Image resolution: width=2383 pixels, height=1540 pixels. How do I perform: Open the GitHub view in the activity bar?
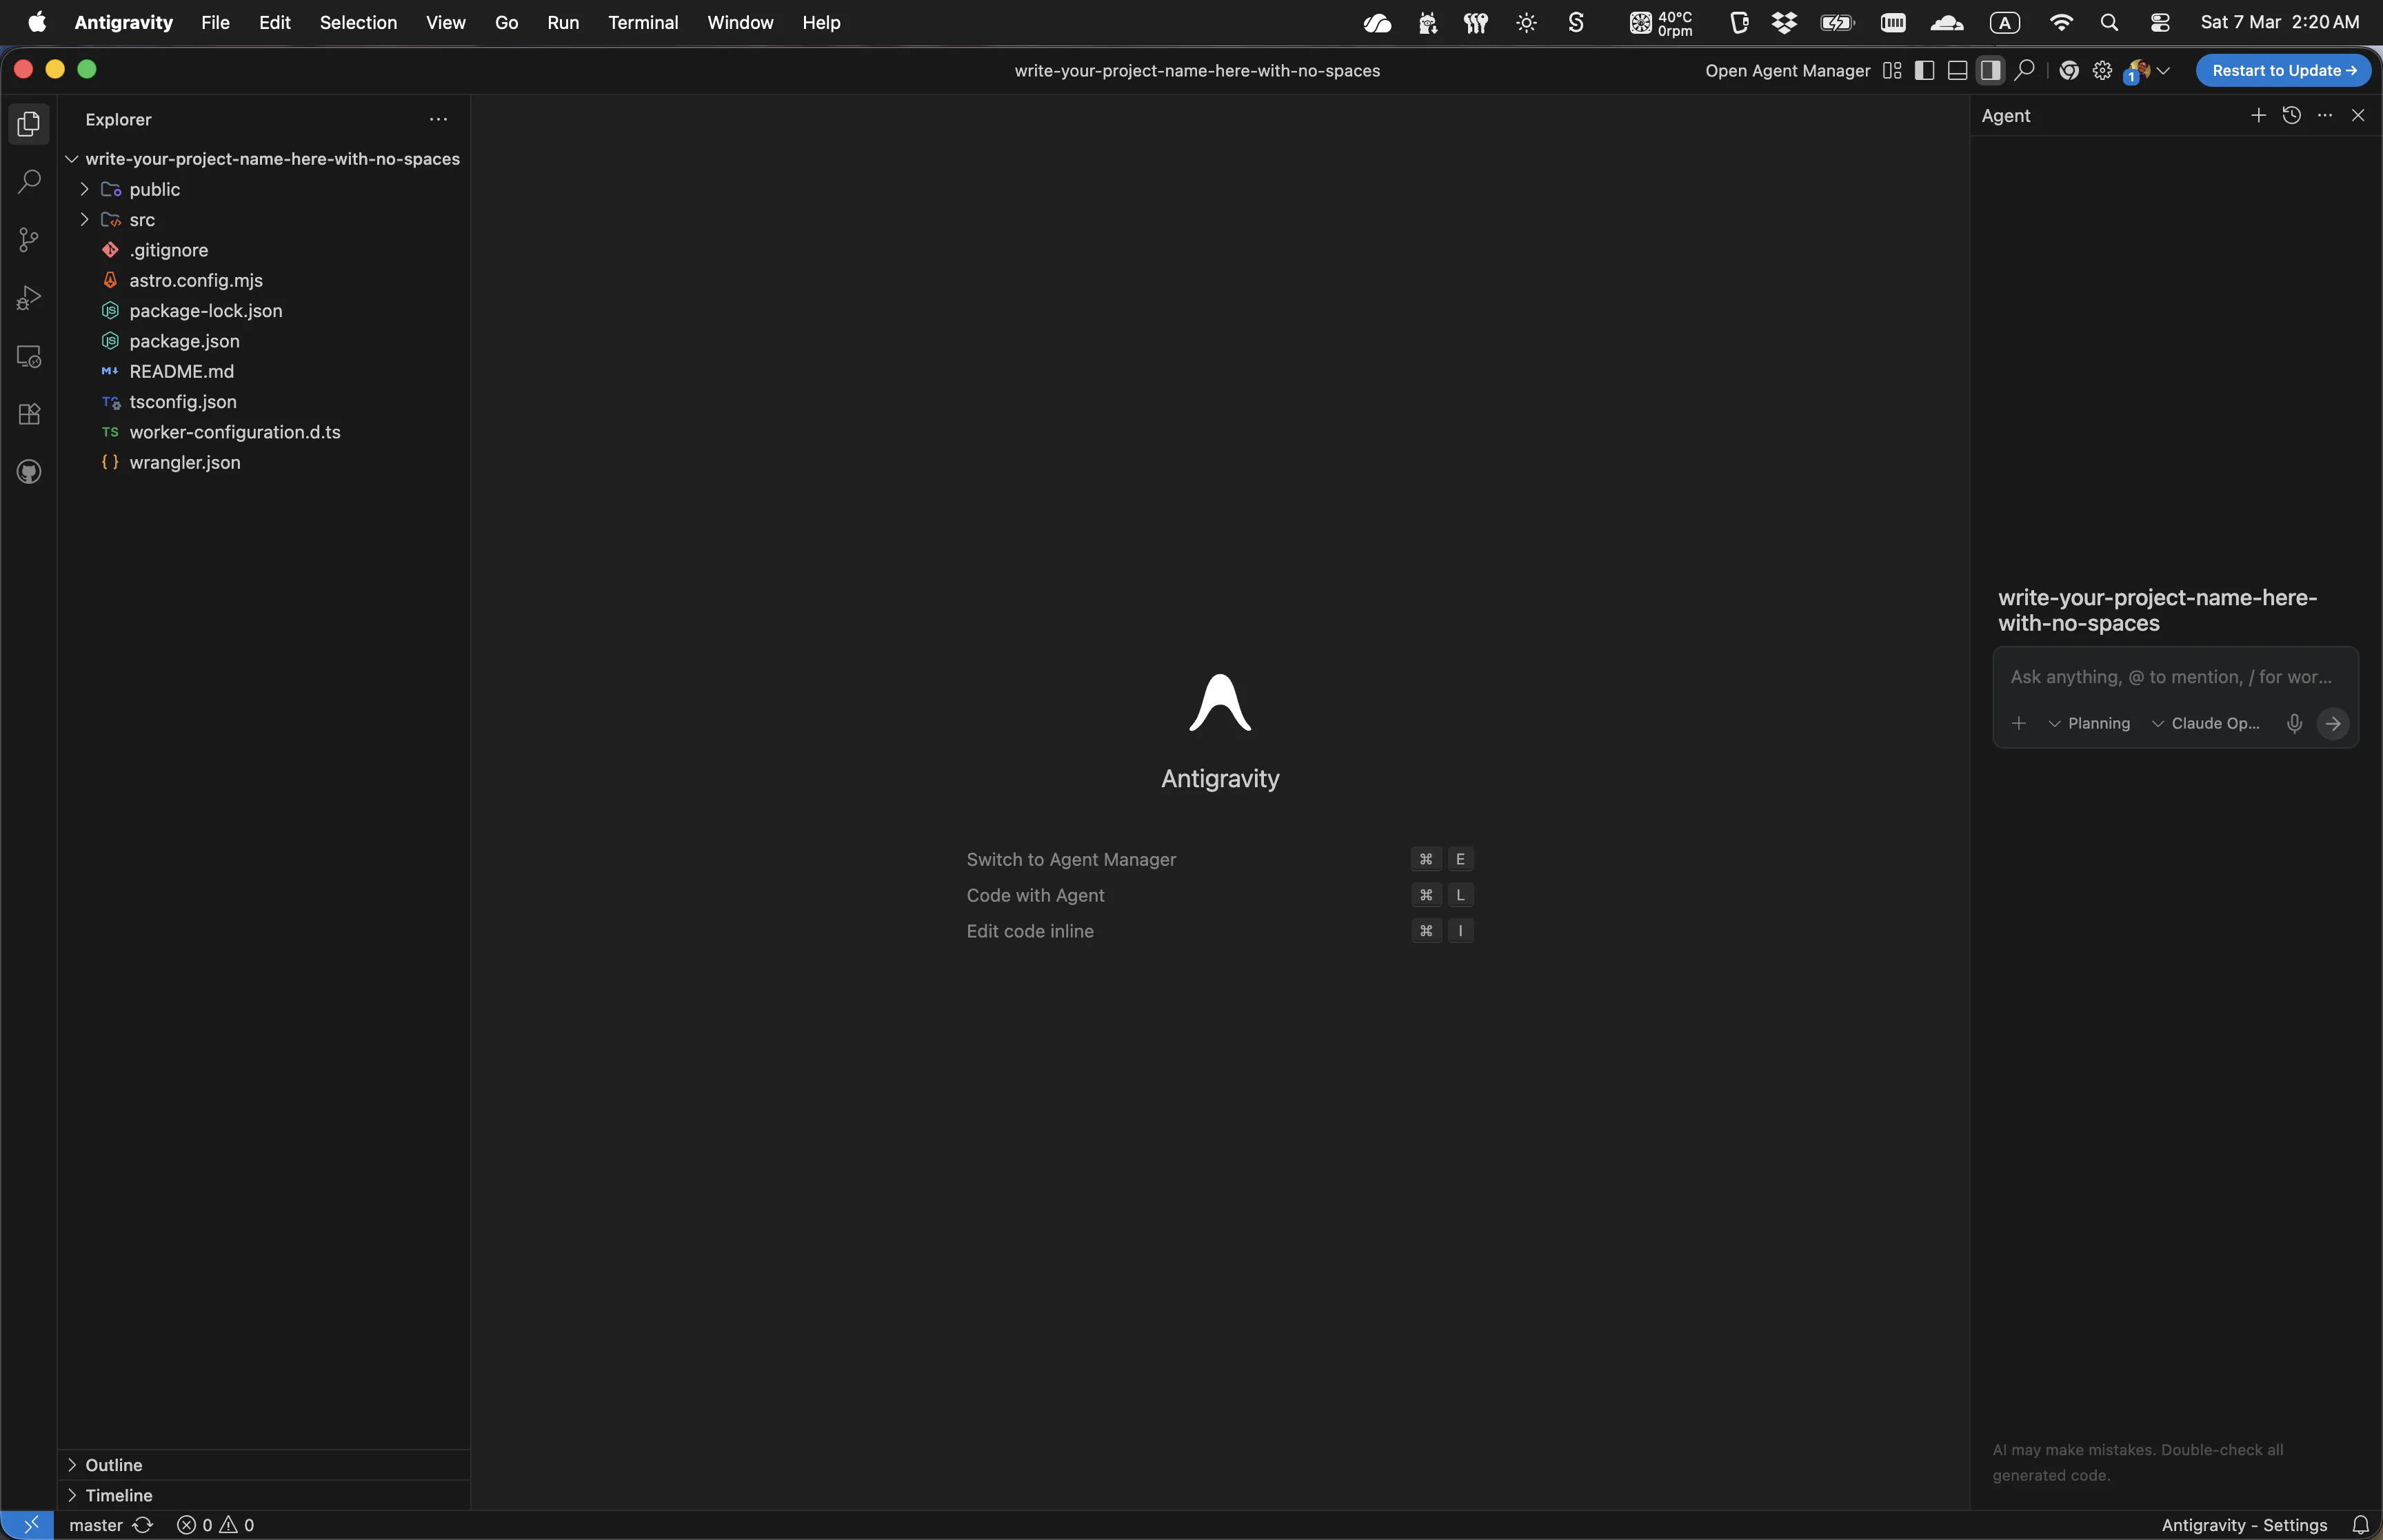29,472
